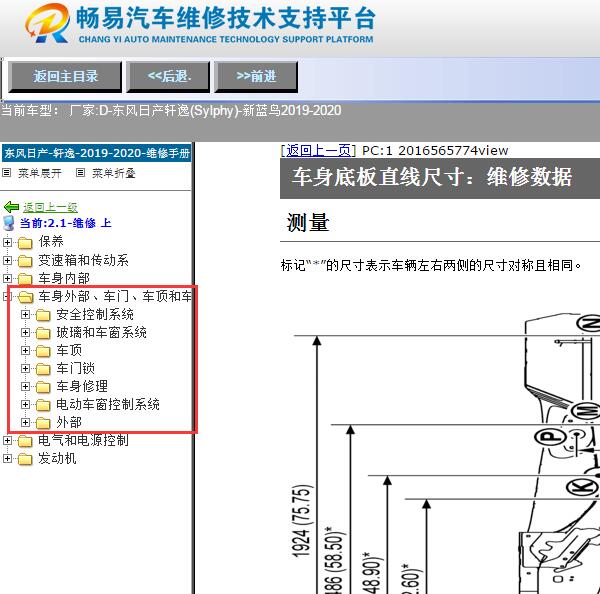The width and height of the screenshot is (600, 594).
Task: Click the PC:1 2016565774view text
Action: click(435, 150)
